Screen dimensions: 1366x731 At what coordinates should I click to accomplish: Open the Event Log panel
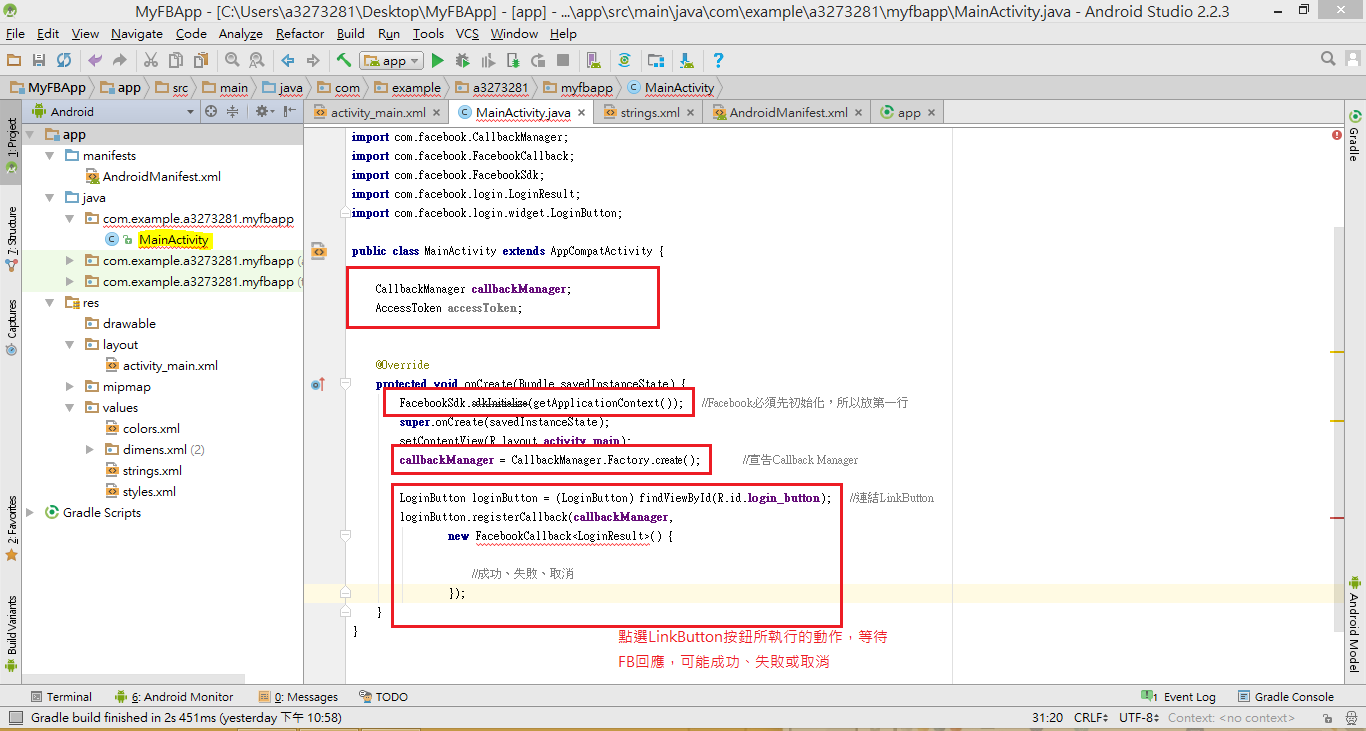1179,697
